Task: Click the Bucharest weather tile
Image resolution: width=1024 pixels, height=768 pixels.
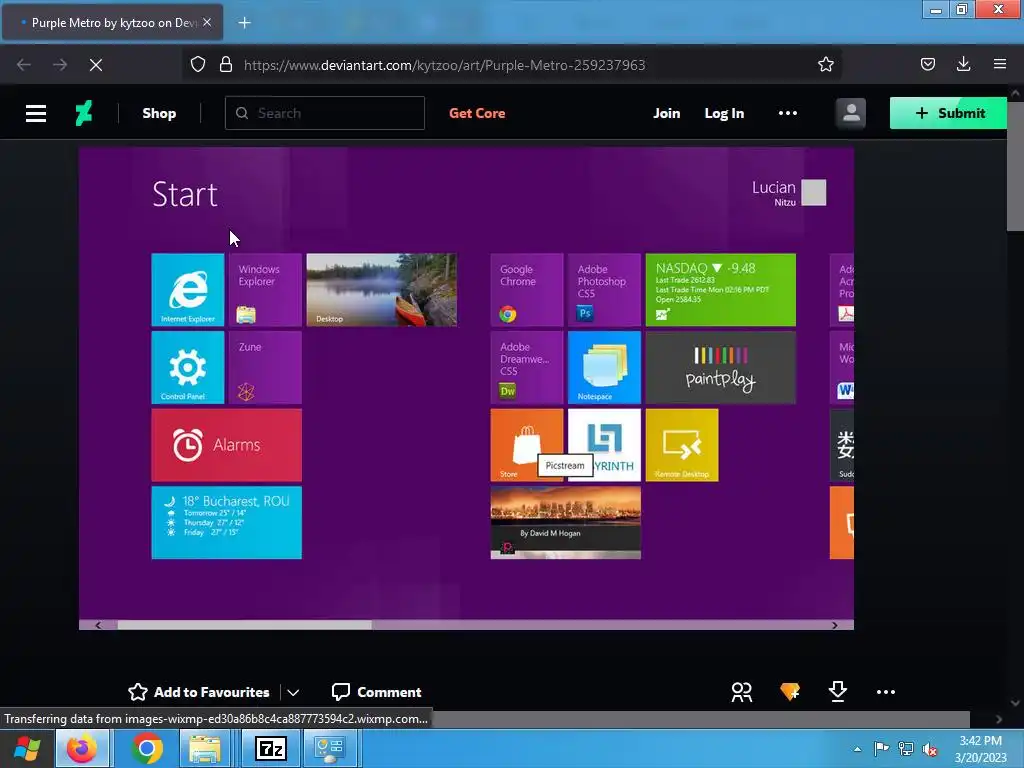Action: (x=227, y=522)
